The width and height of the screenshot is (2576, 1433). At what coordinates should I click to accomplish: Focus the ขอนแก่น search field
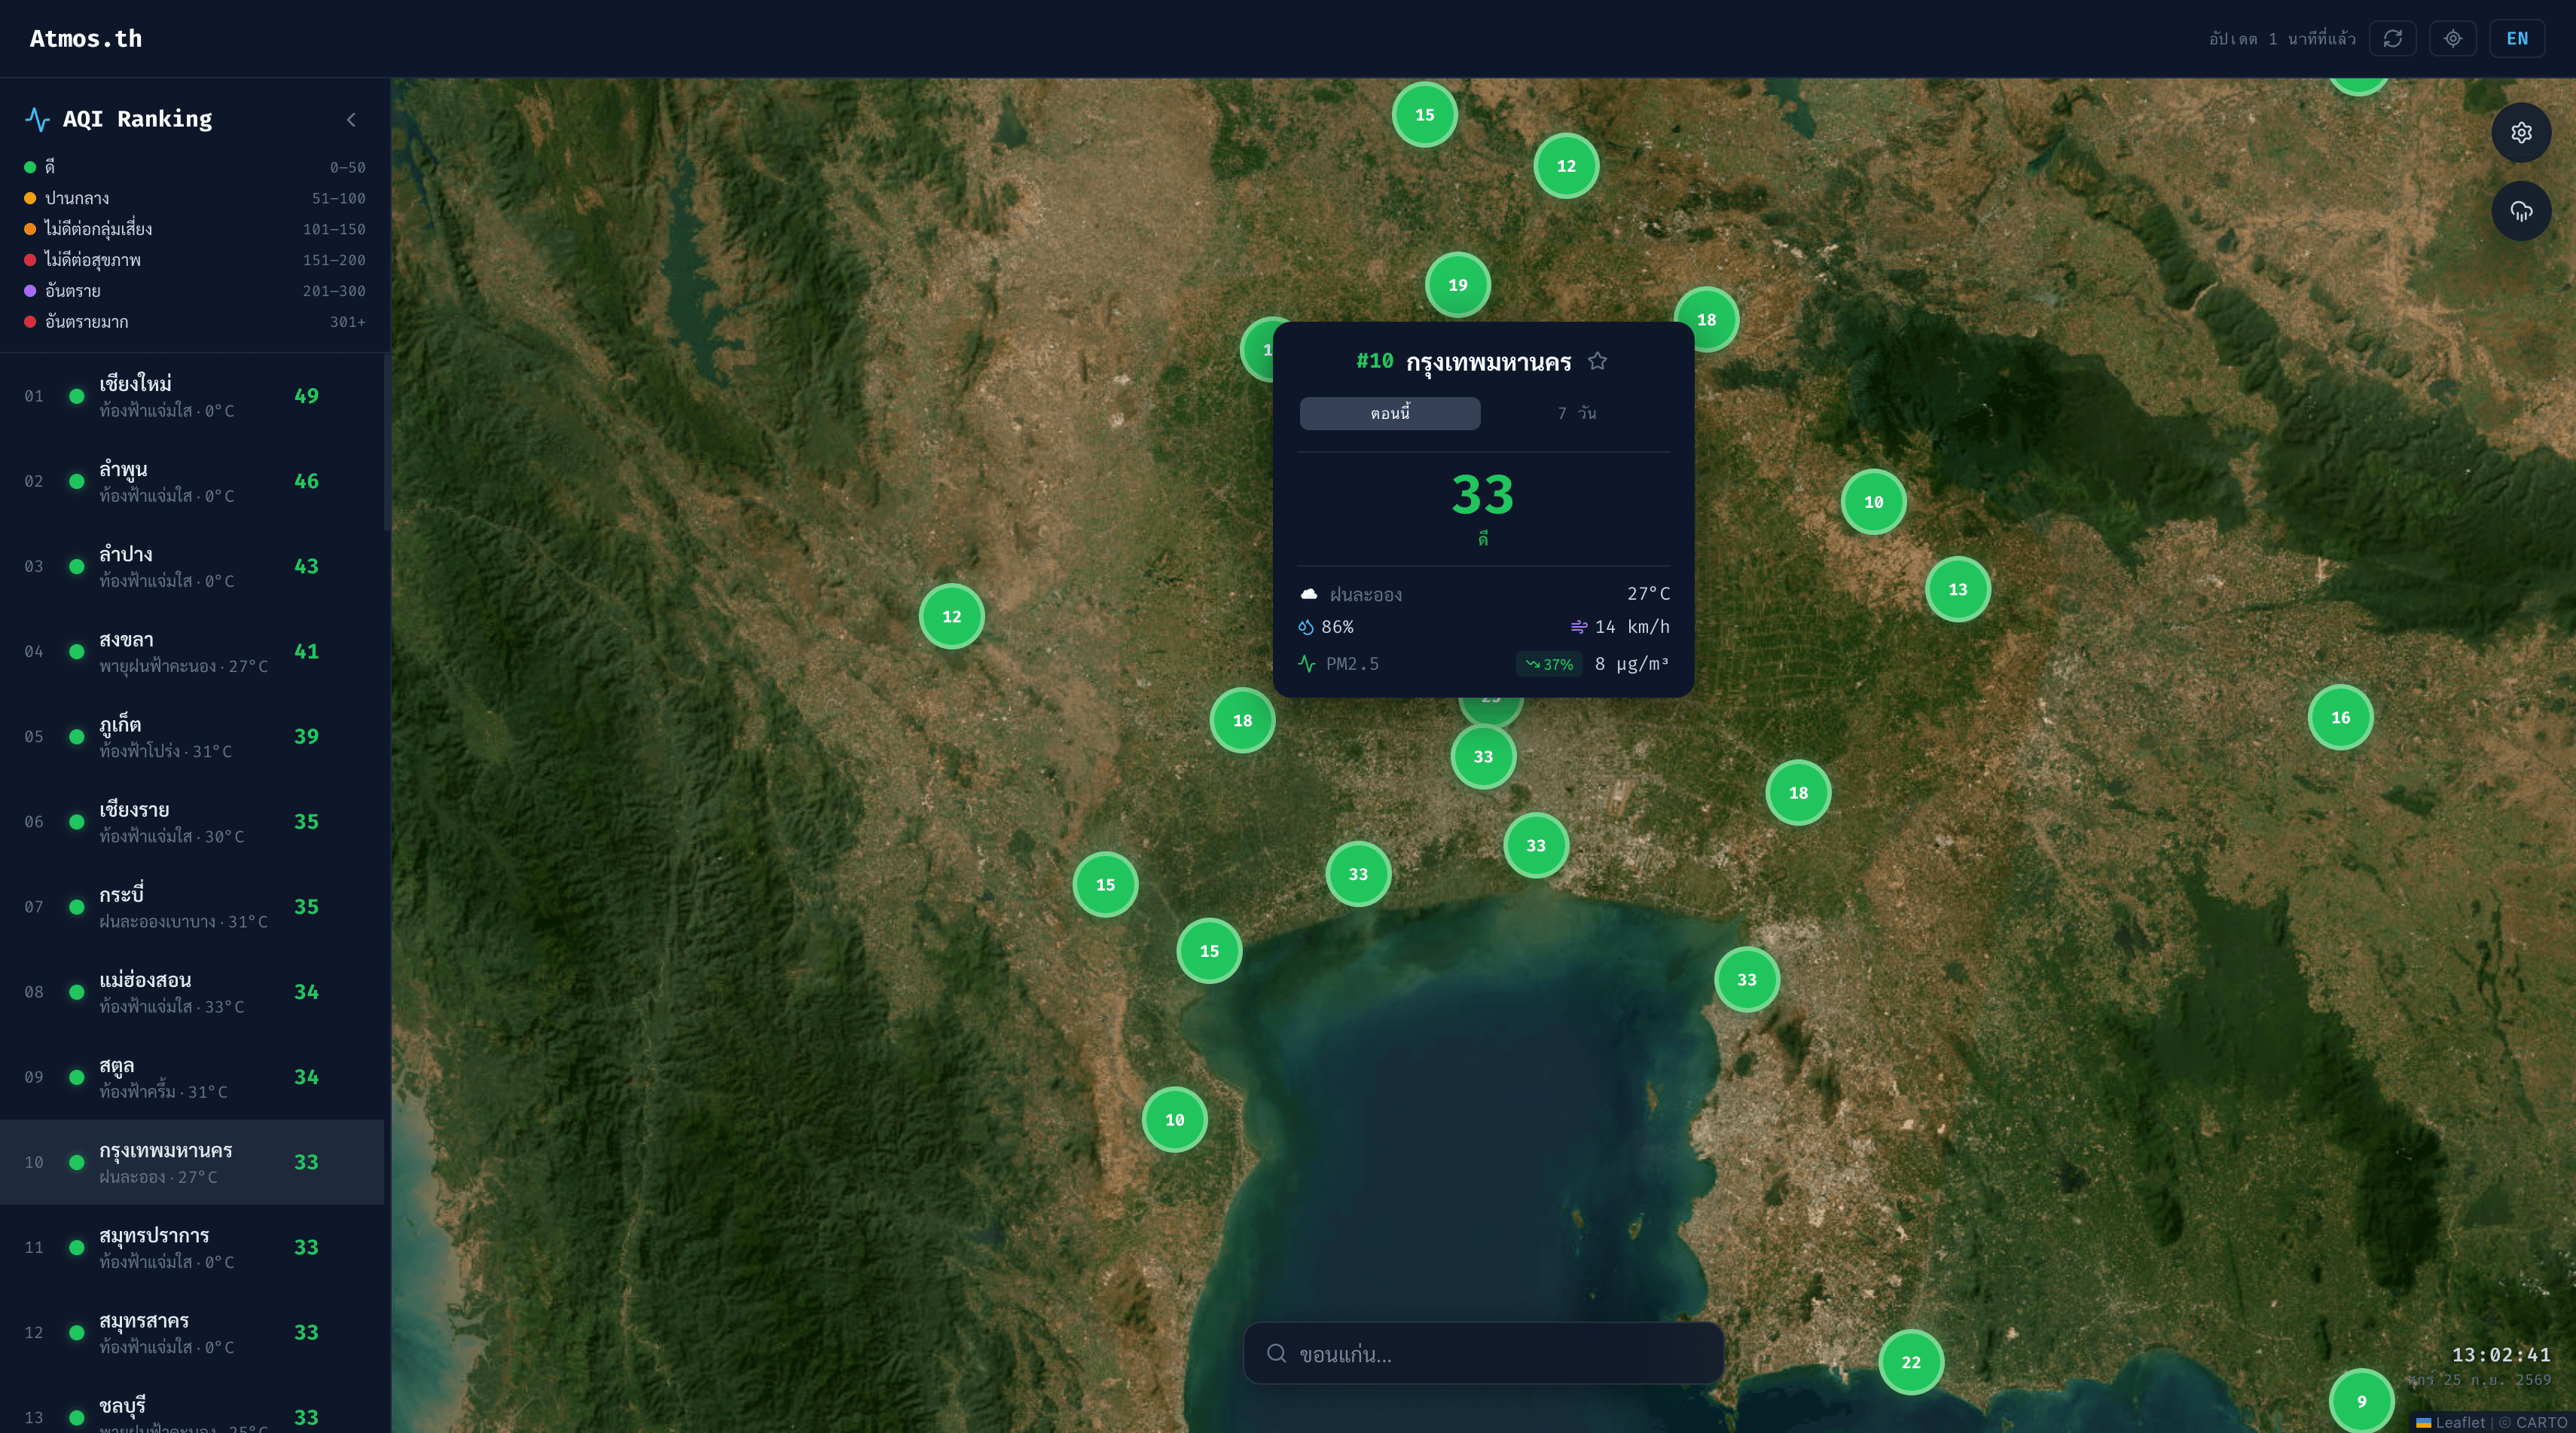tap(1482, 1353)
